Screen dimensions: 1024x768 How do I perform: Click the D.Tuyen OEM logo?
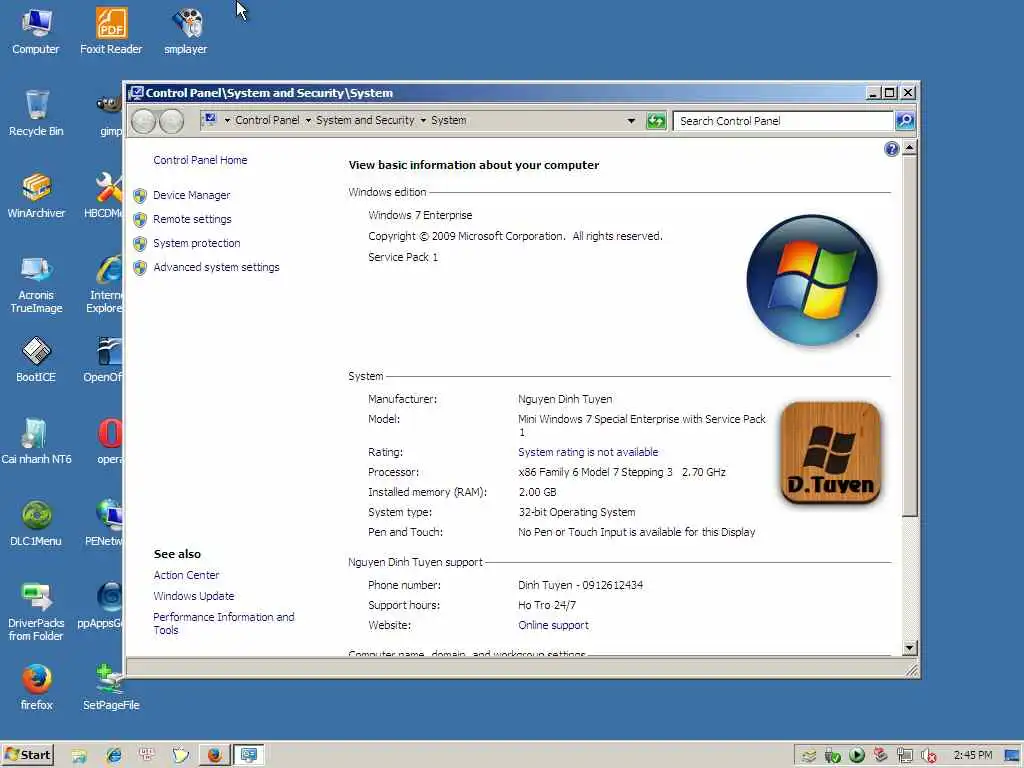[830, 453]
